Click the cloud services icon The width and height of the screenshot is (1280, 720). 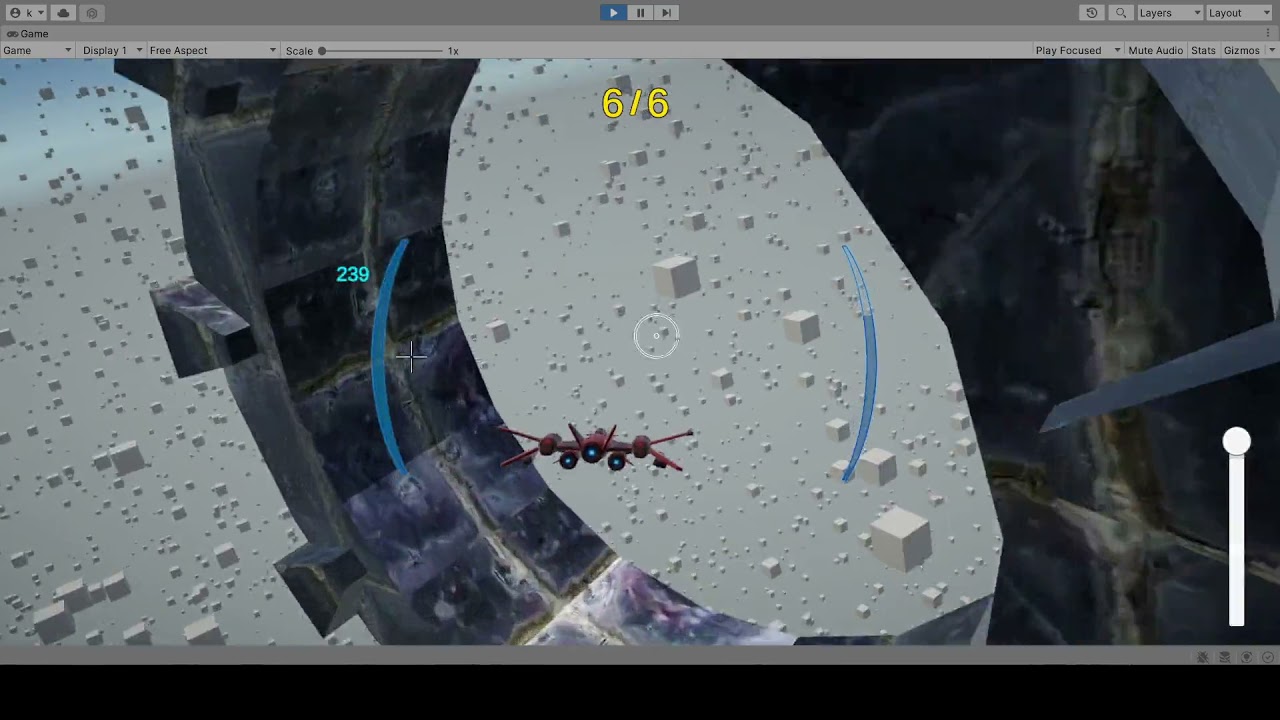coord(63,13)
